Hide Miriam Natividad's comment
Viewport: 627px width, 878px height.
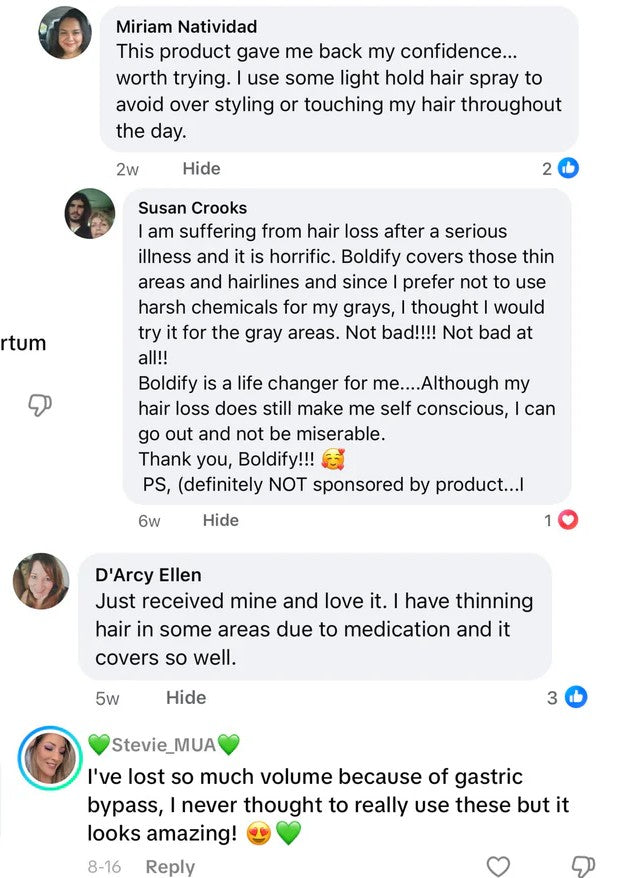(x=201, y=168)
